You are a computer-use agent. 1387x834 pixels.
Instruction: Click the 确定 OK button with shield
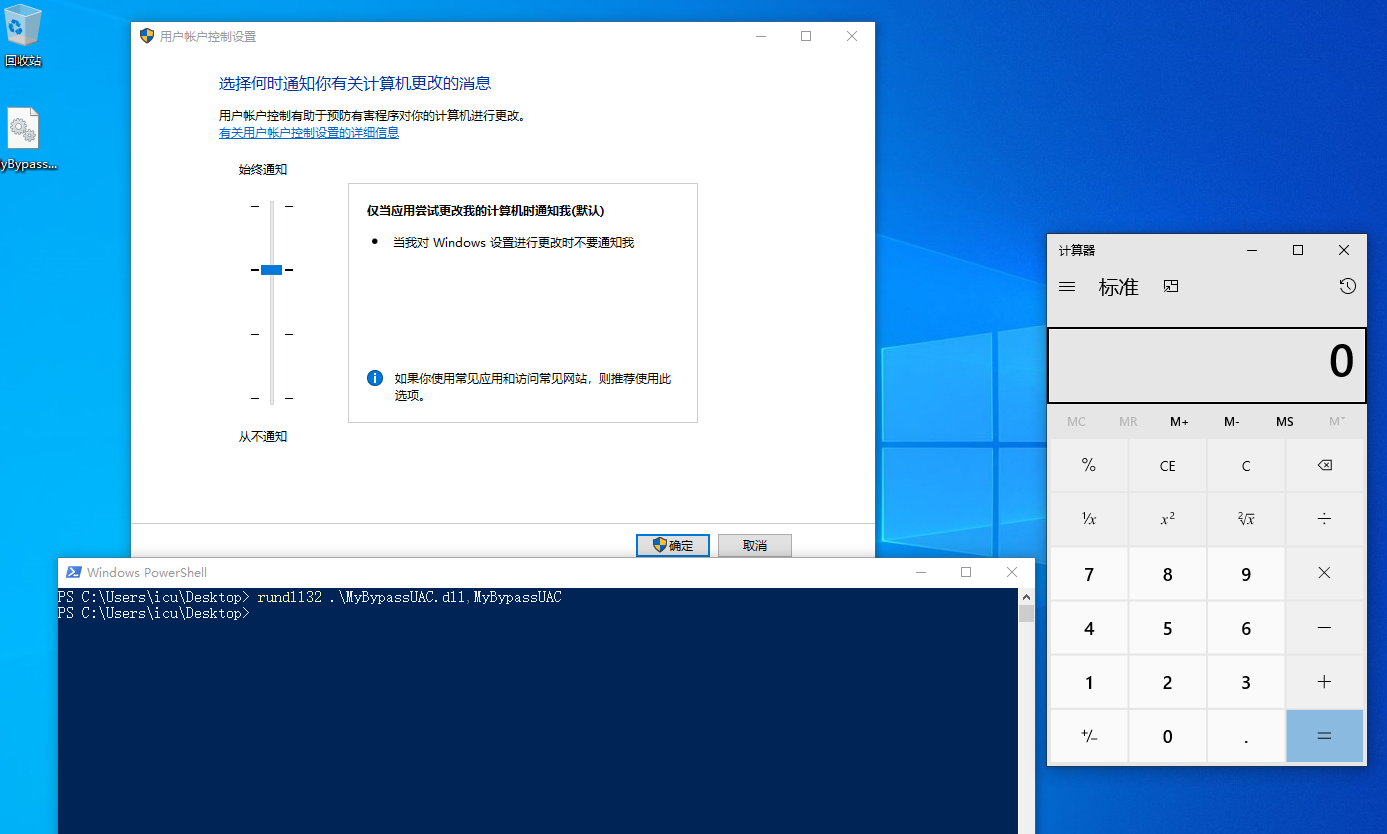[673, 545]
